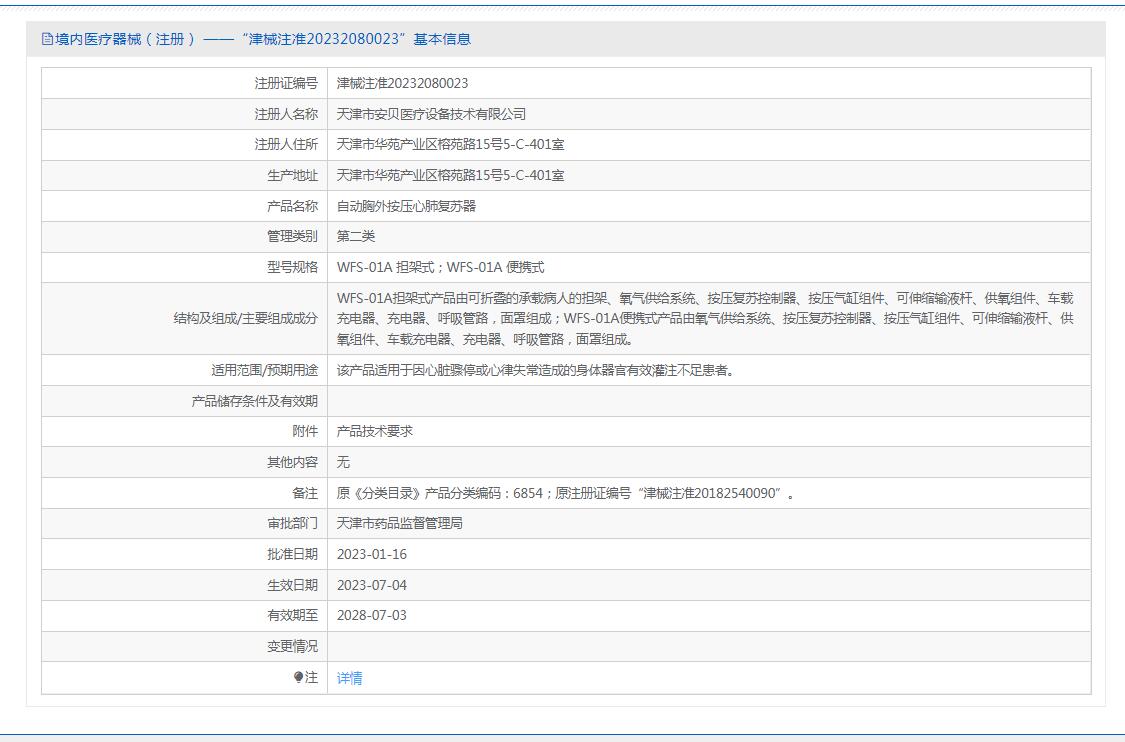Click effective date 2023-07-04
The width and height of the screenshot is (1125, 742).
[372, 585]
